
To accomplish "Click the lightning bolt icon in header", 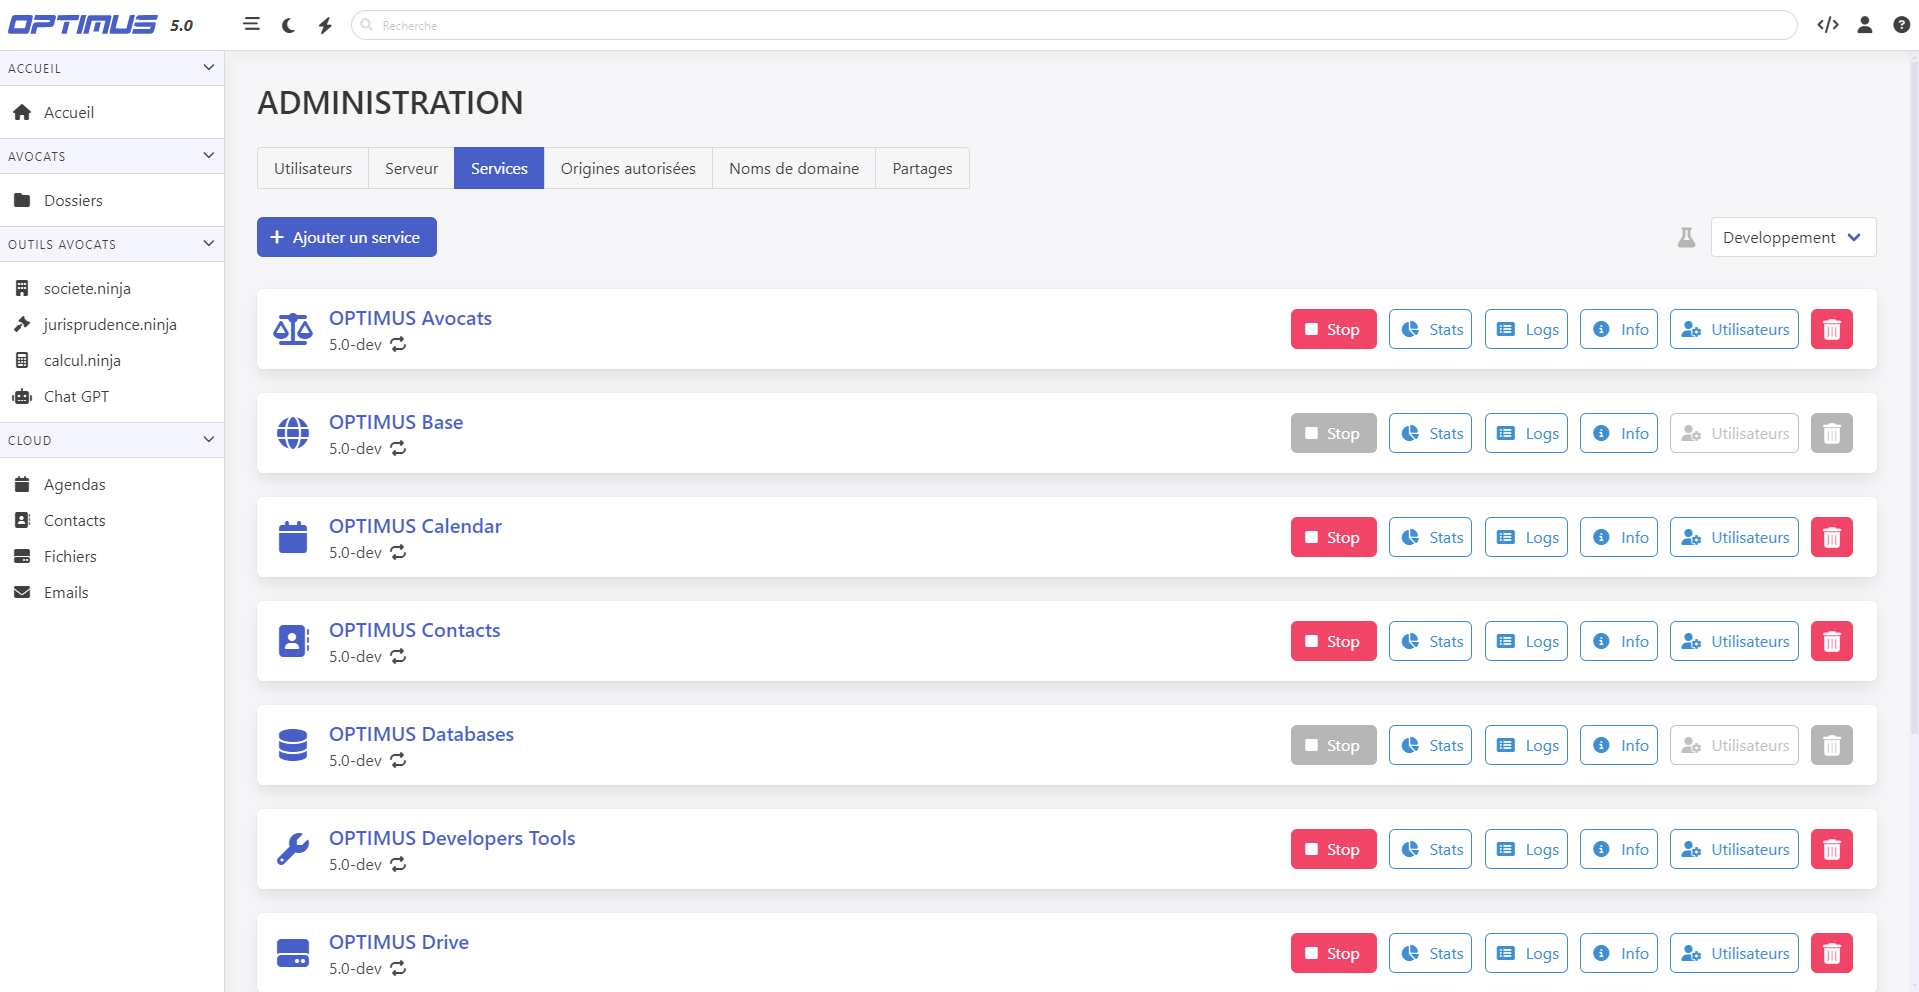I will click(x=325, y=25).
